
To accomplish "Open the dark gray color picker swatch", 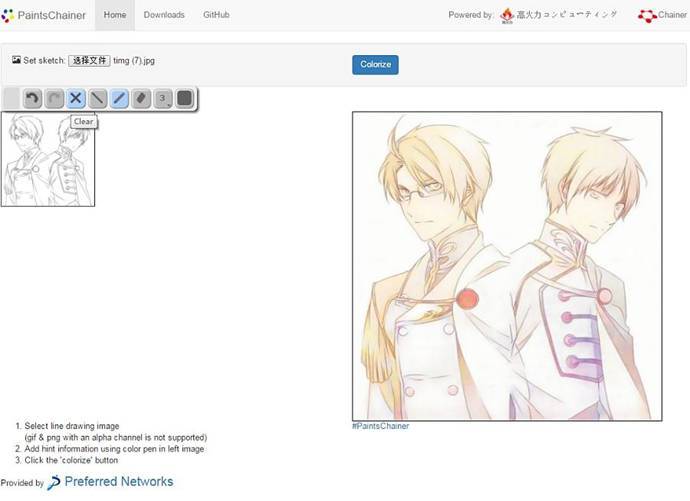I will tap(184, 98).
